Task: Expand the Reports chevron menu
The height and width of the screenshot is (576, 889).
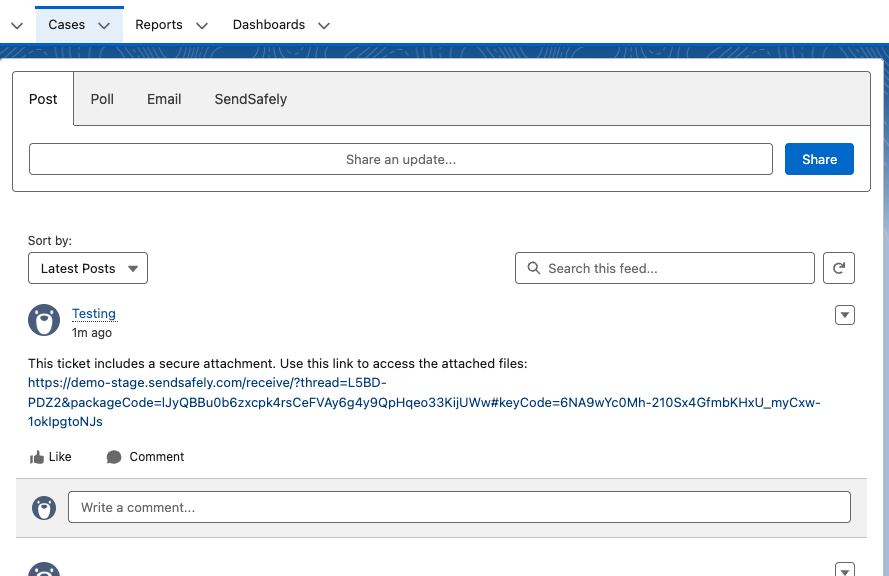Action: (x=202, y=26)
